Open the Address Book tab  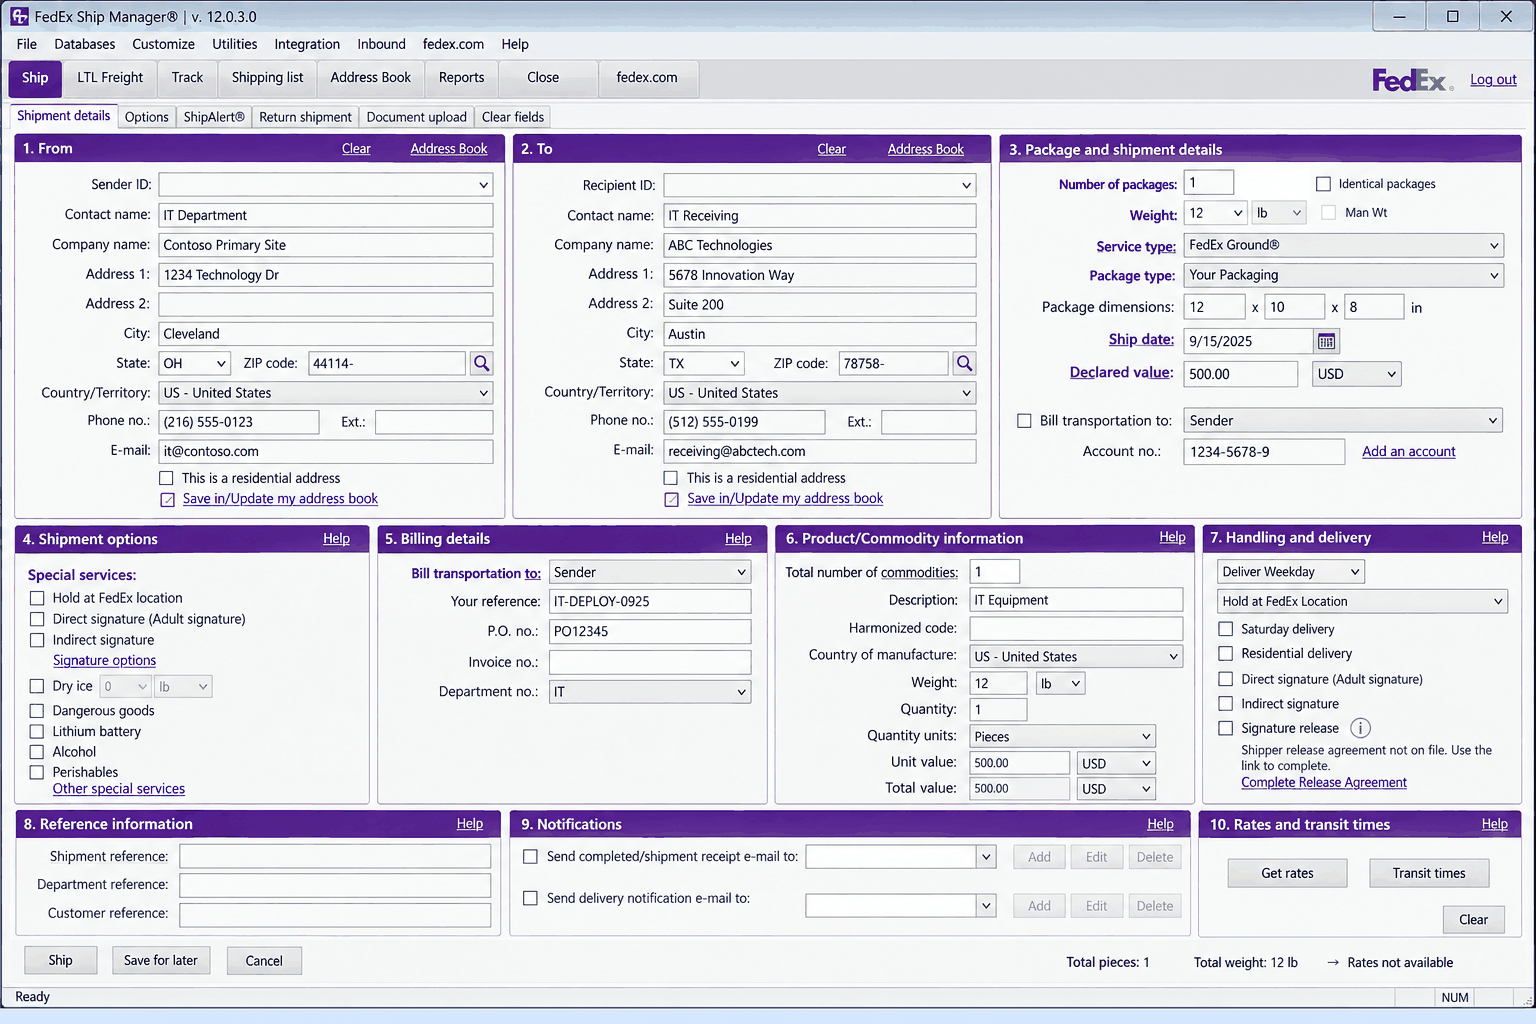370,78
